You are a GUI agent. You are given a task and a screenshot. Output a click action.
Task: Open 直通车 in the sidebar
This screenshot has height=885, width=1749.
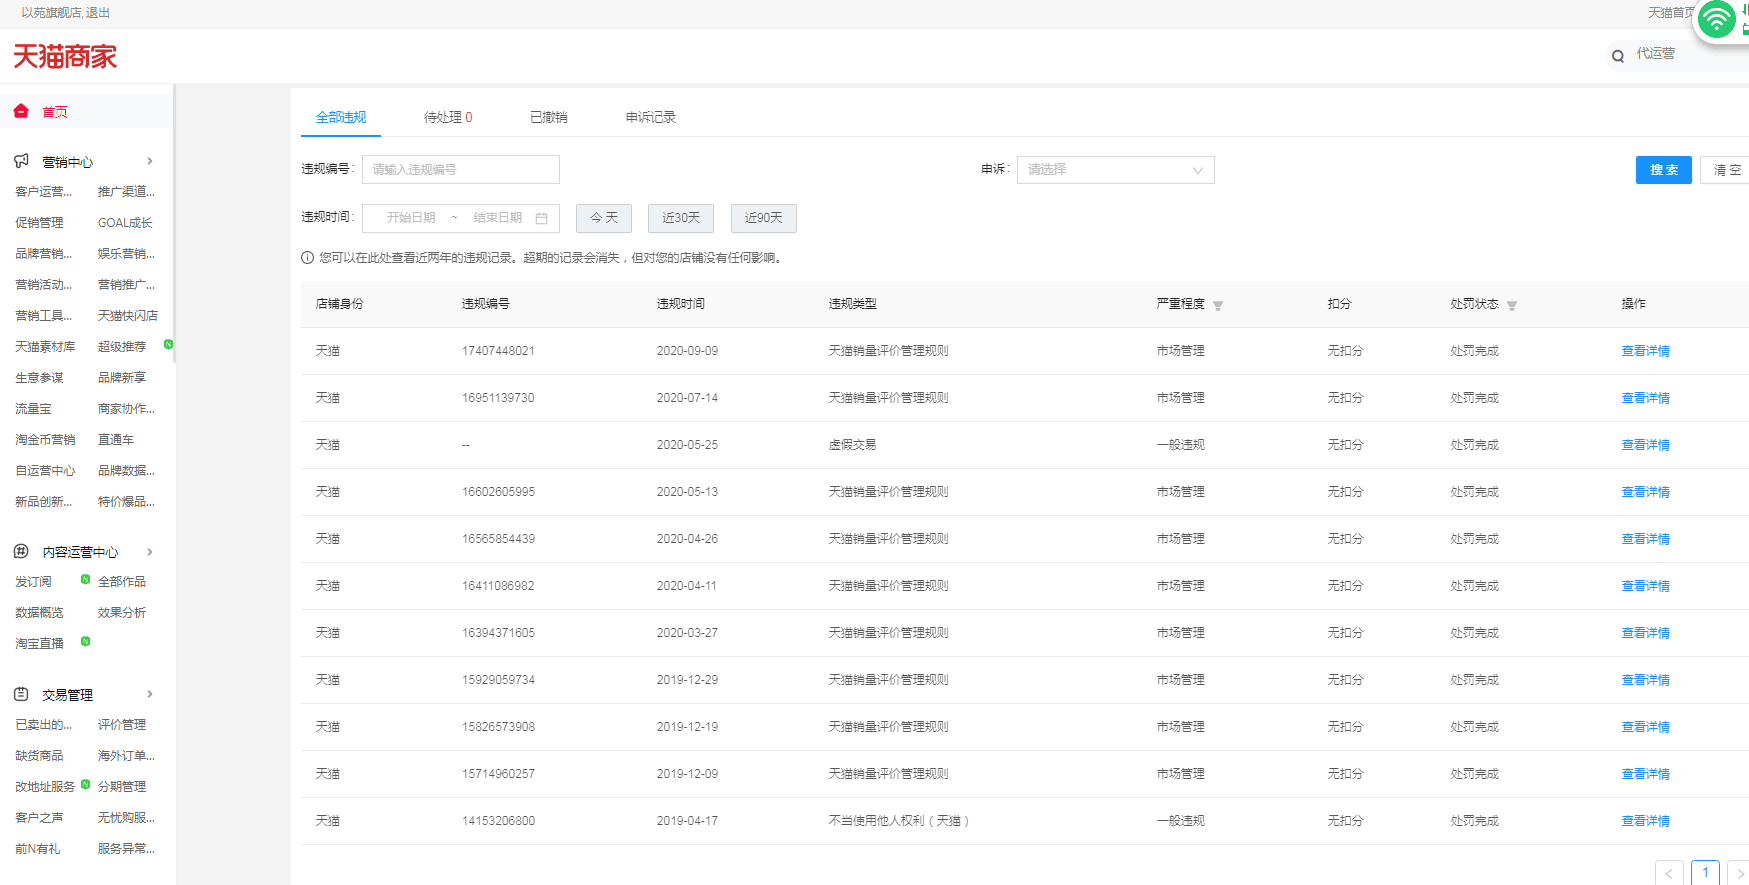(x=116, y=440)
